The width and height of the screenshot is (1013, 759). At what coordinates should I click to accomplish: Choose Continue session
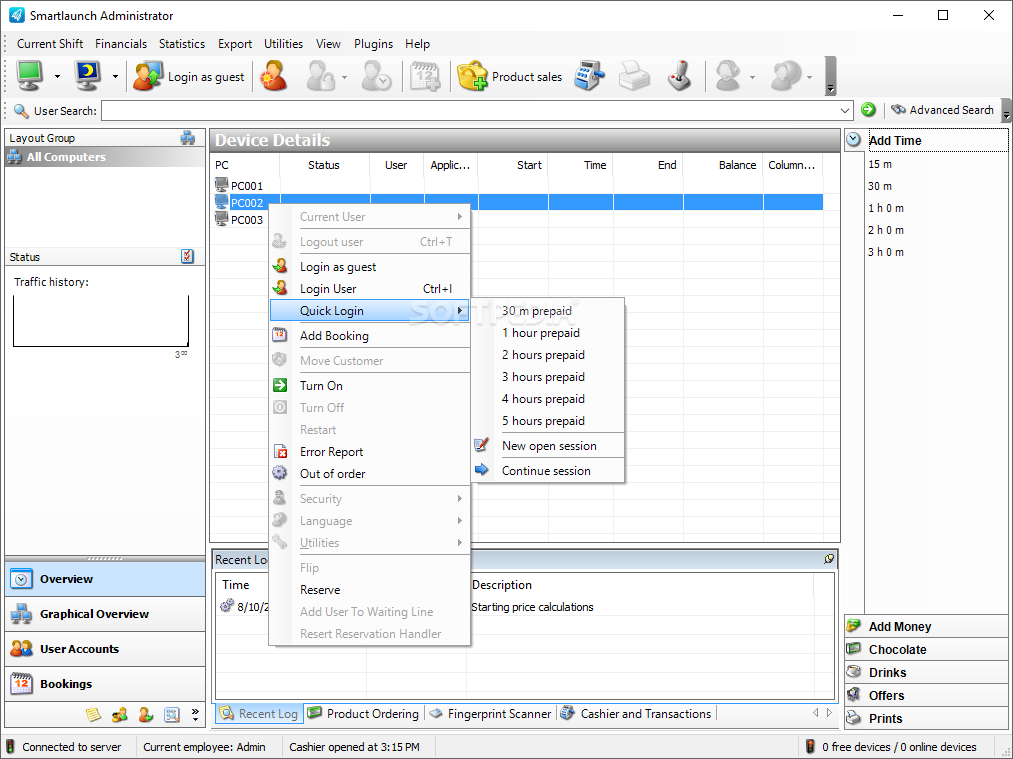tap(548, 471)
